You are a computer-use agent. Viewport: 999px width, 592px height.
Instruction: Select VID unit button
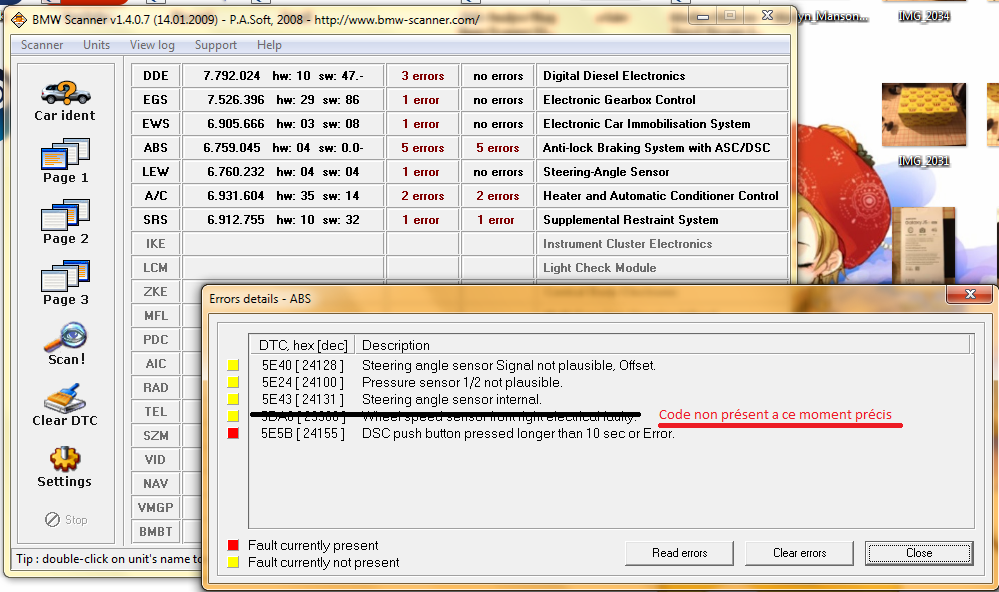[156, 459]
